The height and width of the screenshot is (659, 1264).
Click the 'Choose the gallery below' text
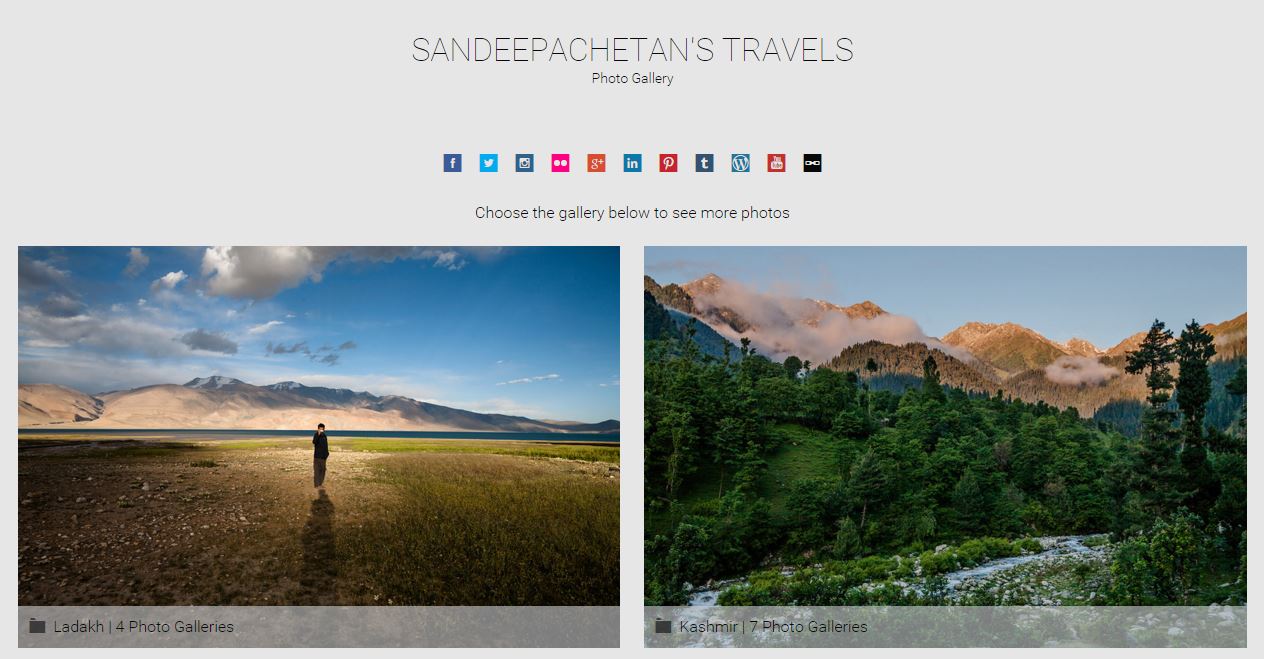pyautogui.click(x=632, y=213)
